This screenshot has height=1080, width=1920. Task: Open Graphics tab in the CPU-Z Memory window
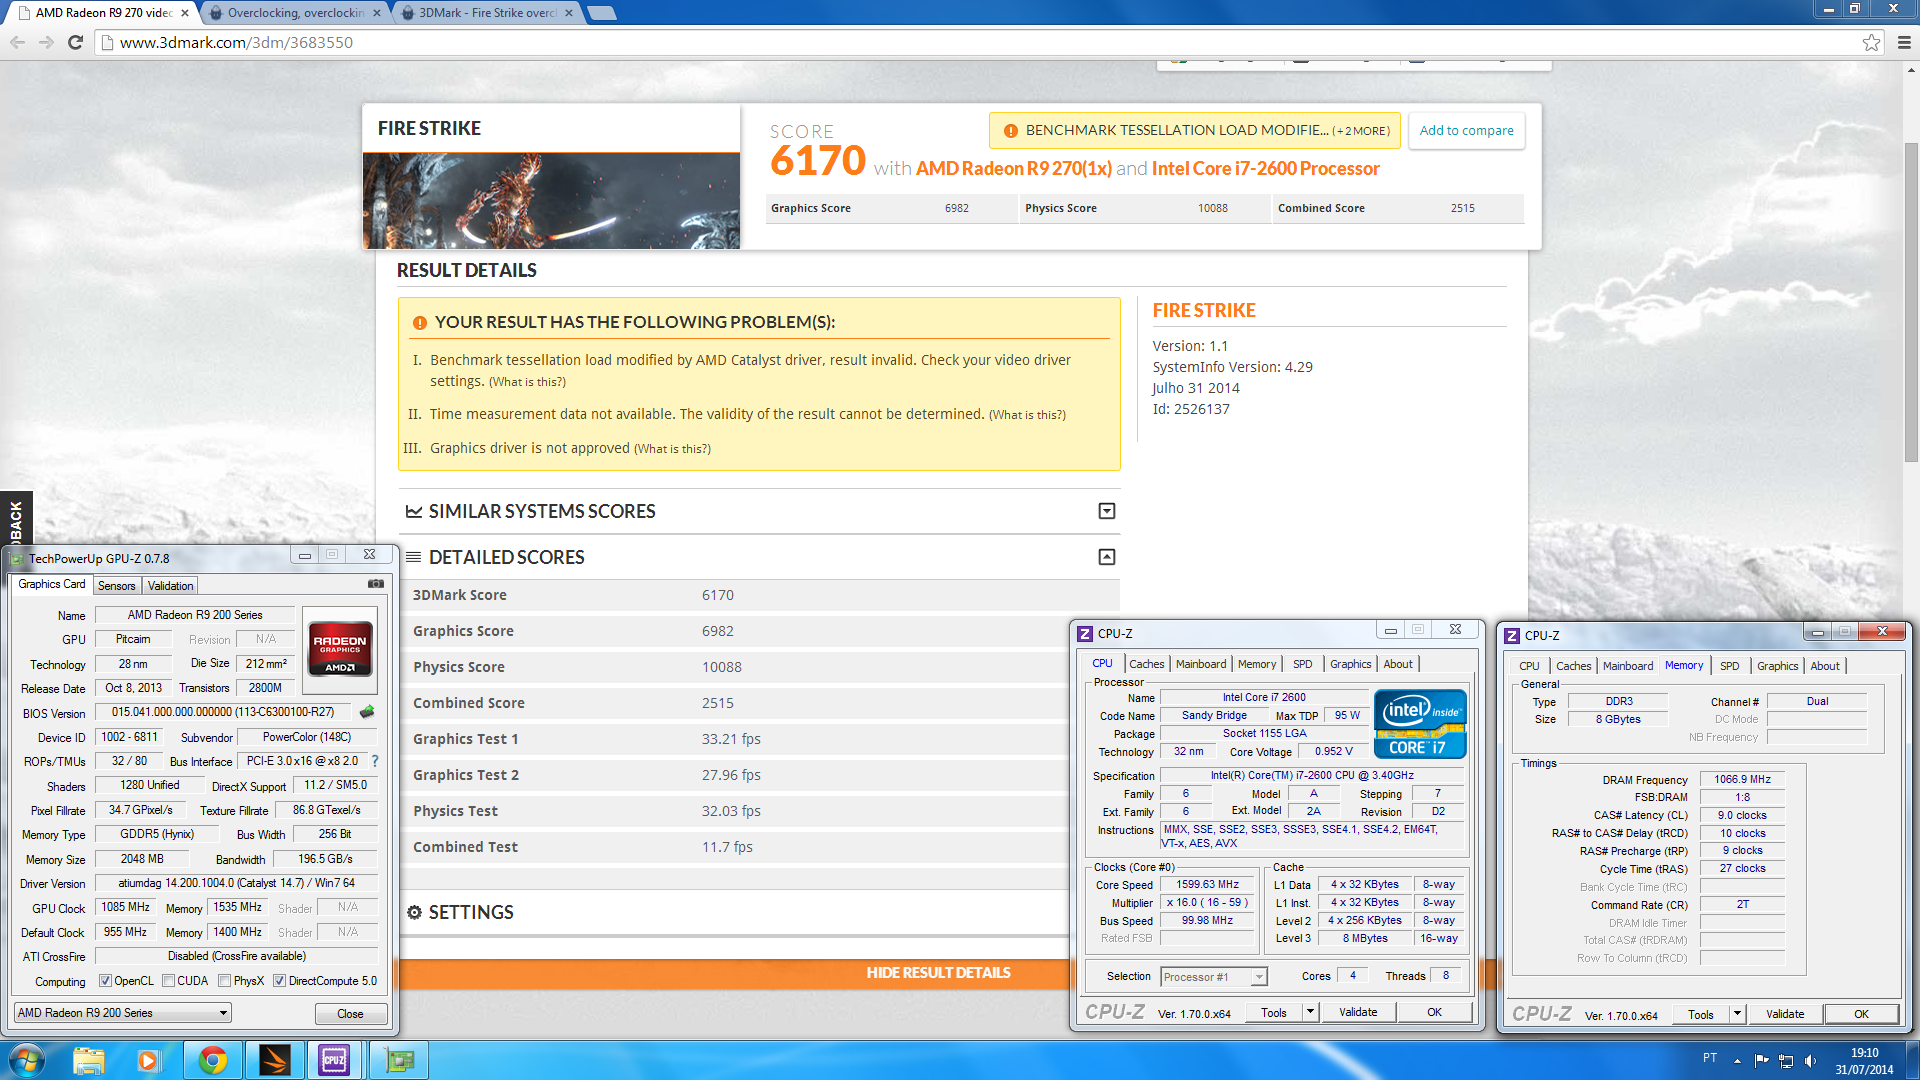tap(1777, 666)
